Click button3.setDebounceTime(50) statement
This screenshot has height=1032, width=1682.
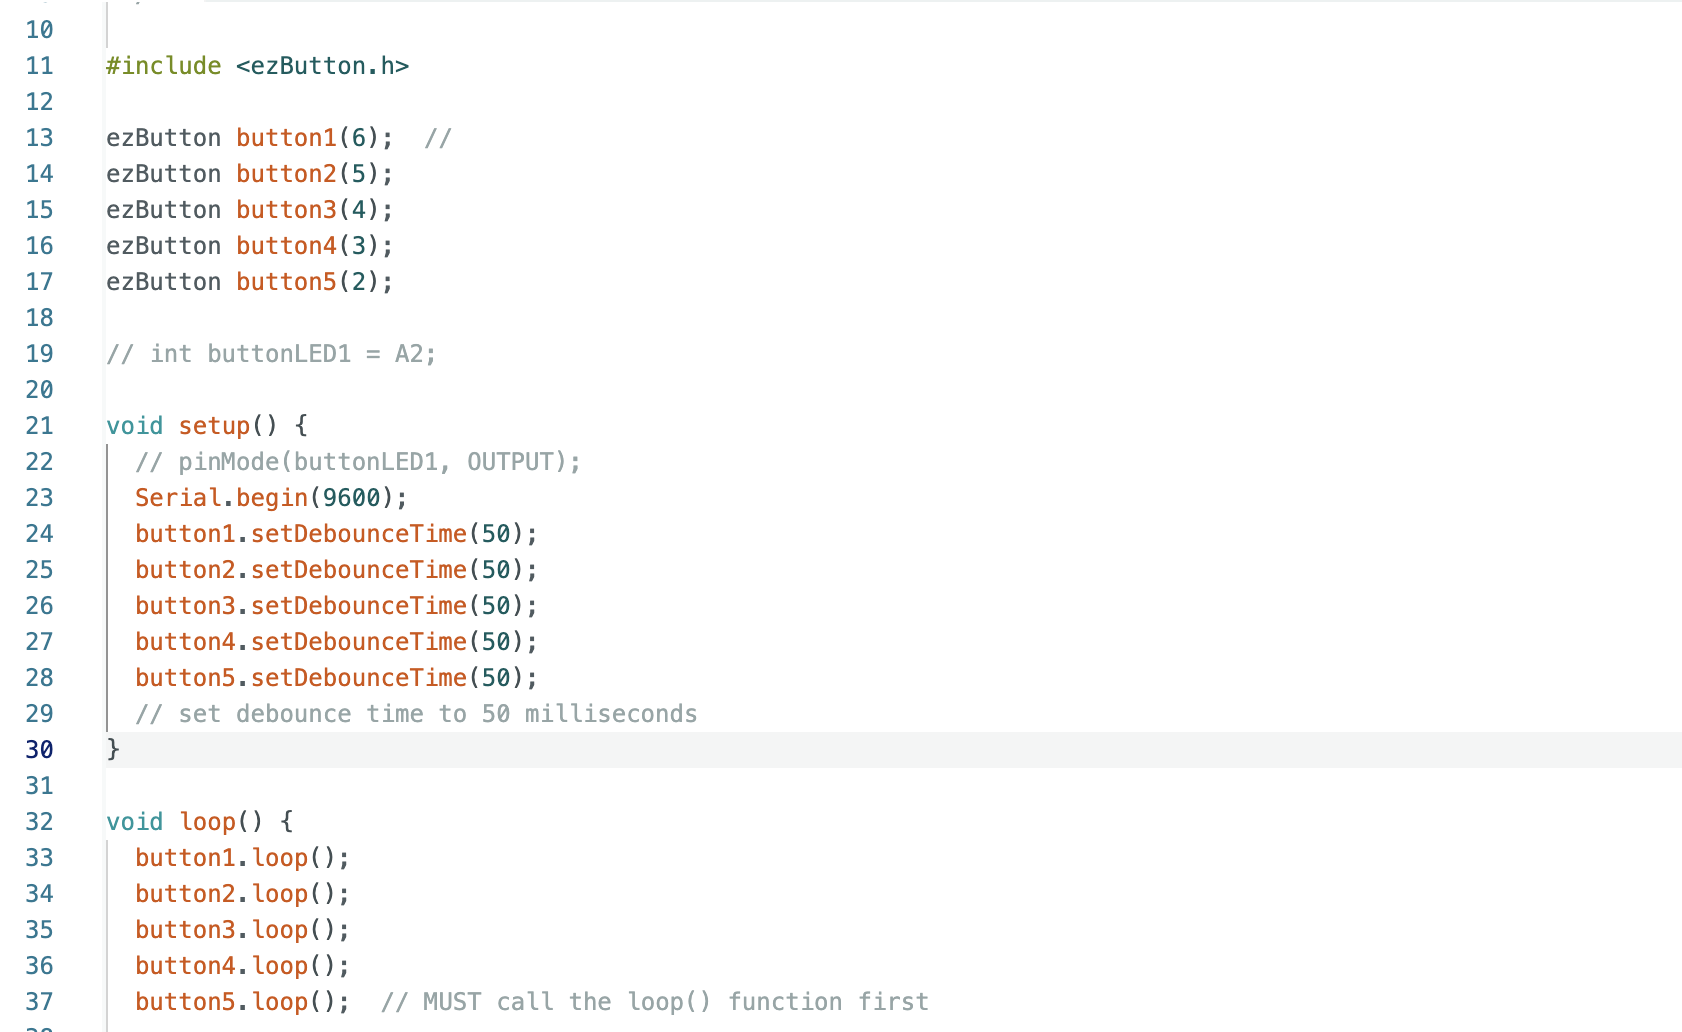(x=337, y=606)
